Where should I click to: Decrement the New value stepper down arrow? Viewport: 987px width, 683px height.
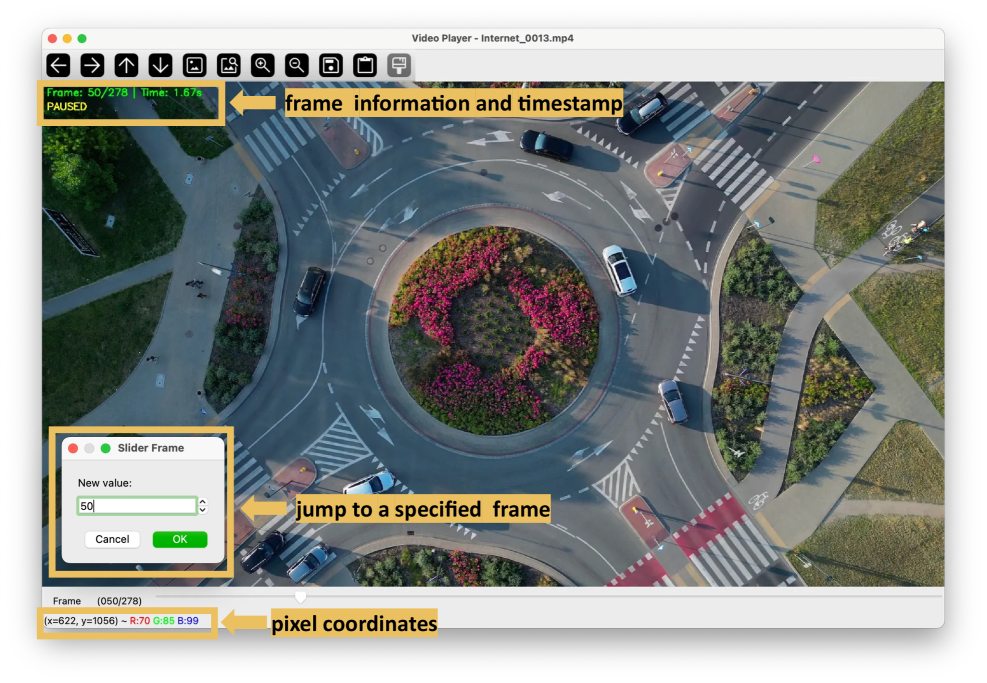point(203,511)
